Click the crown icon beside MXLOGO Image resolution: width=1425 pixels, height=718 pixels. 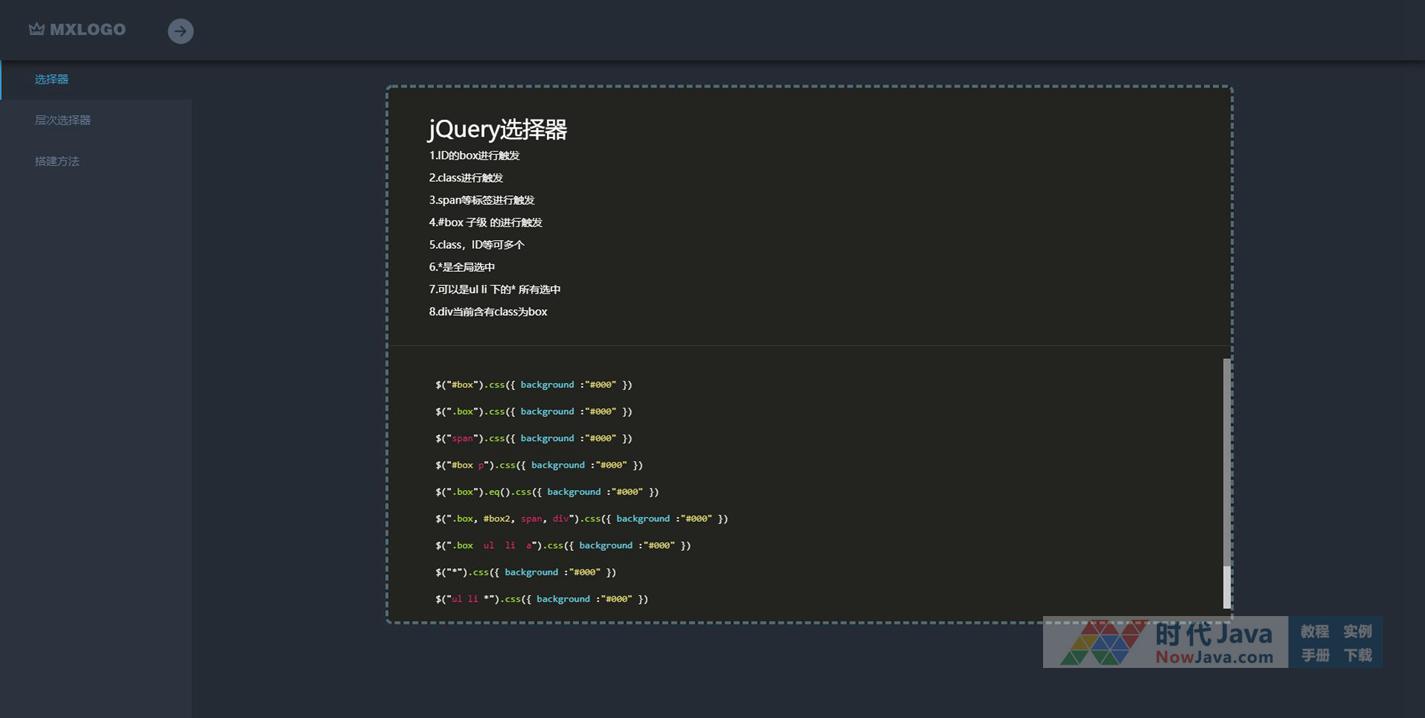point(37,30)
